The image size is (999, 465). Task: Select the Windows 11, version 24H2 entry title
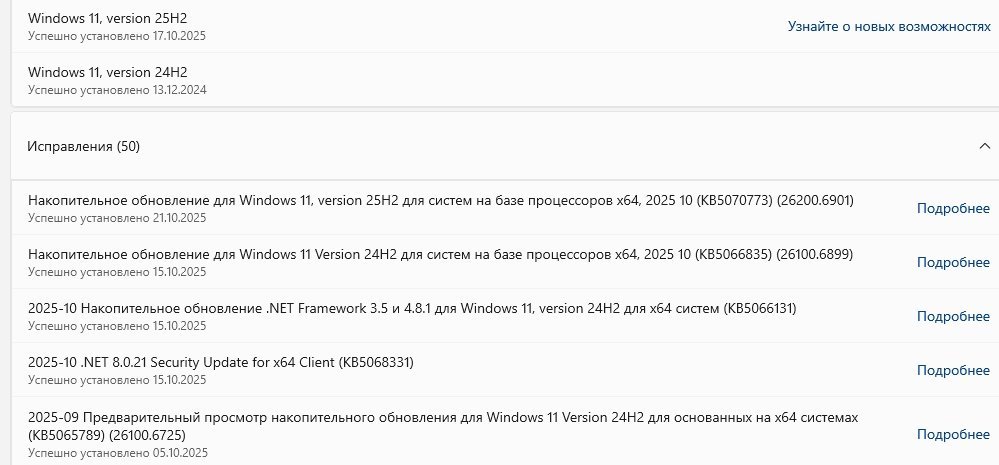[108, 72]
